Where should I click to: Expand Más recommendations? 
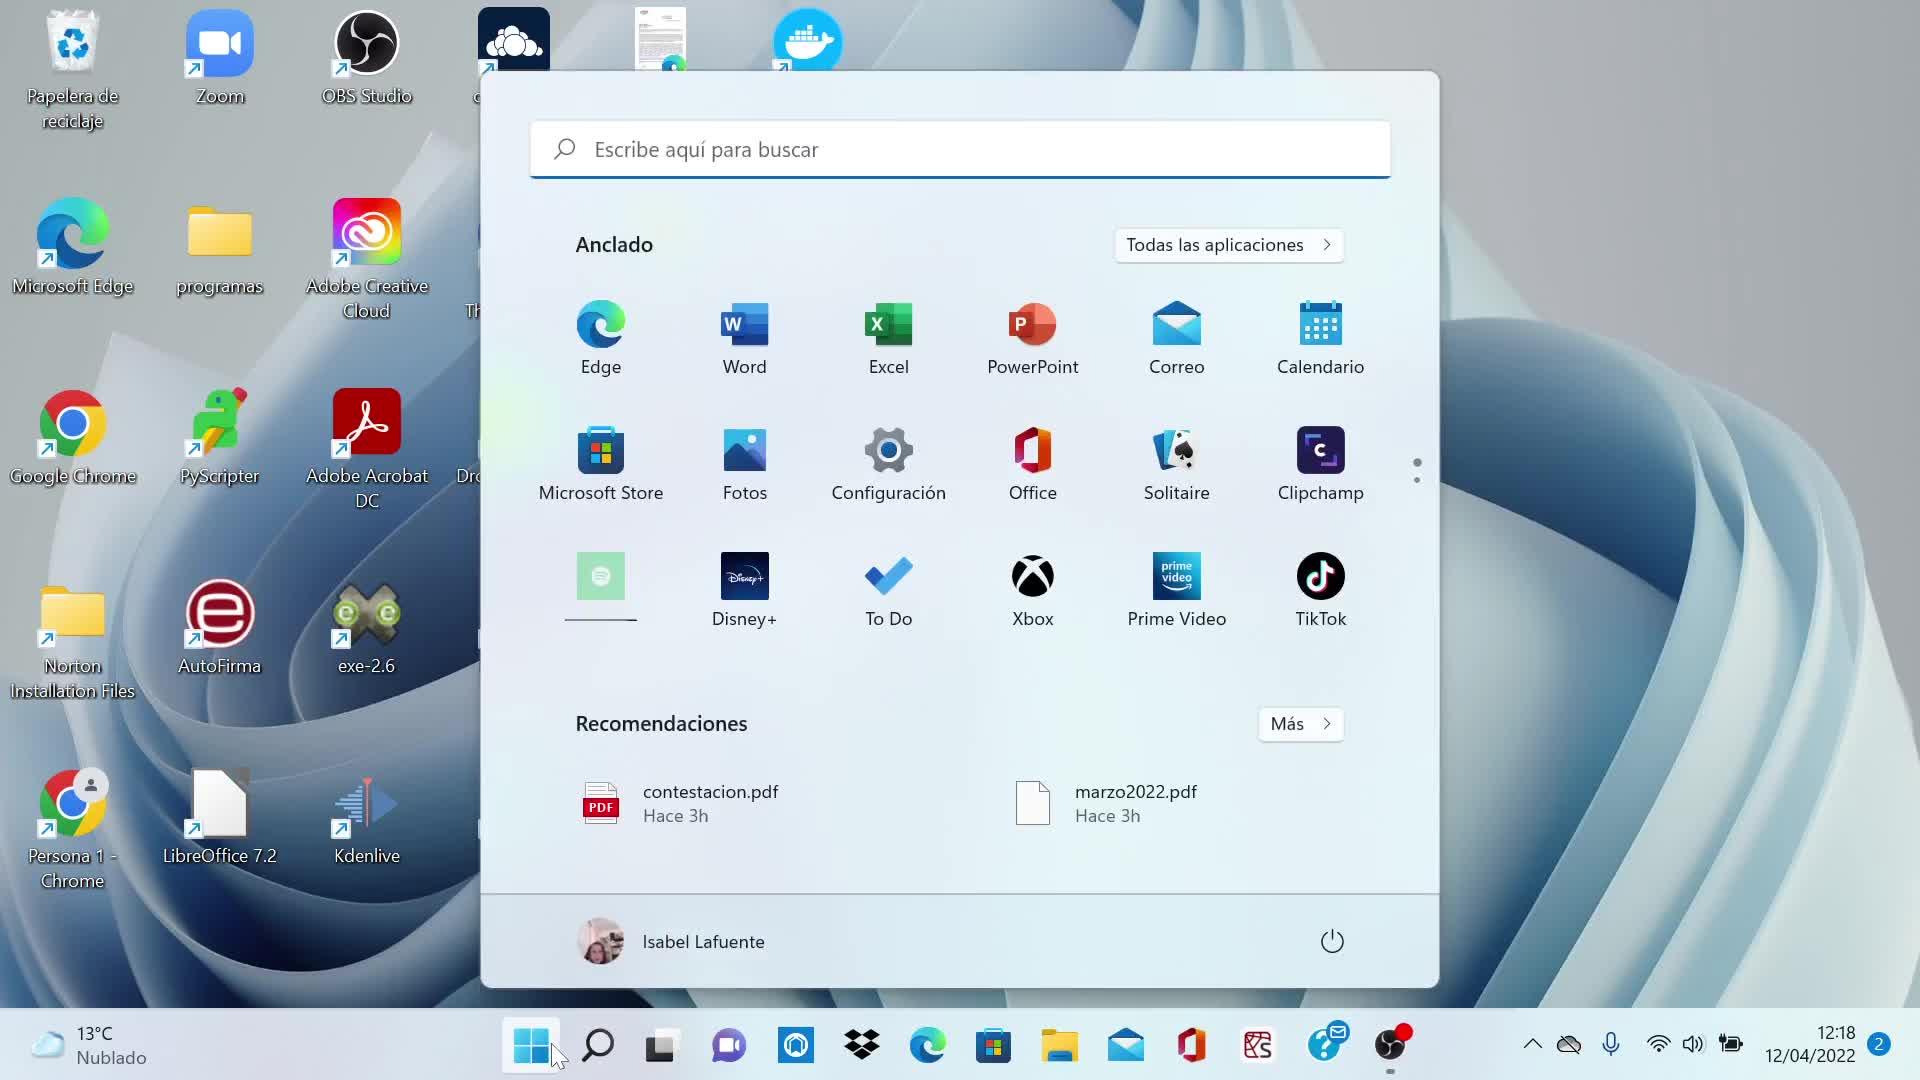tap(1300, 724)
